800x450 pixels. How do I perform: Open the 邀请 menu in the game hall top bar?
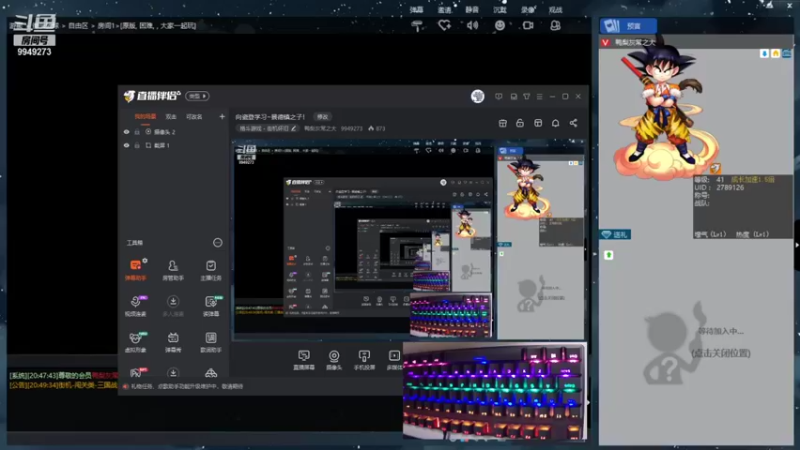(444, 10)
